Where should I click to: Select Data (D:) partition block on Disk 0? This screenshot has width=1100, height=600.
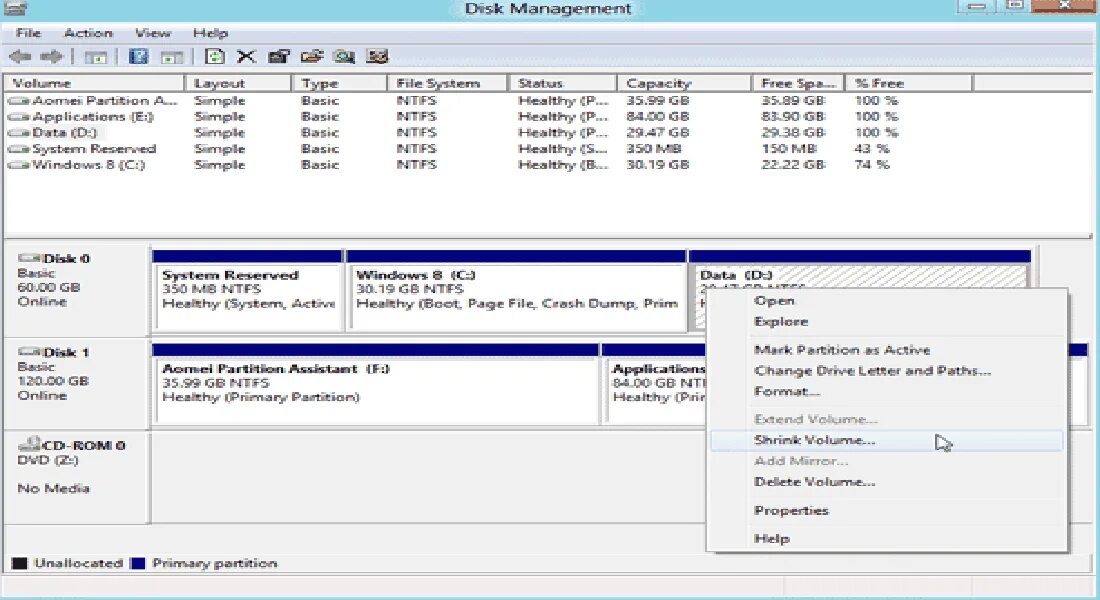[859, 276]
